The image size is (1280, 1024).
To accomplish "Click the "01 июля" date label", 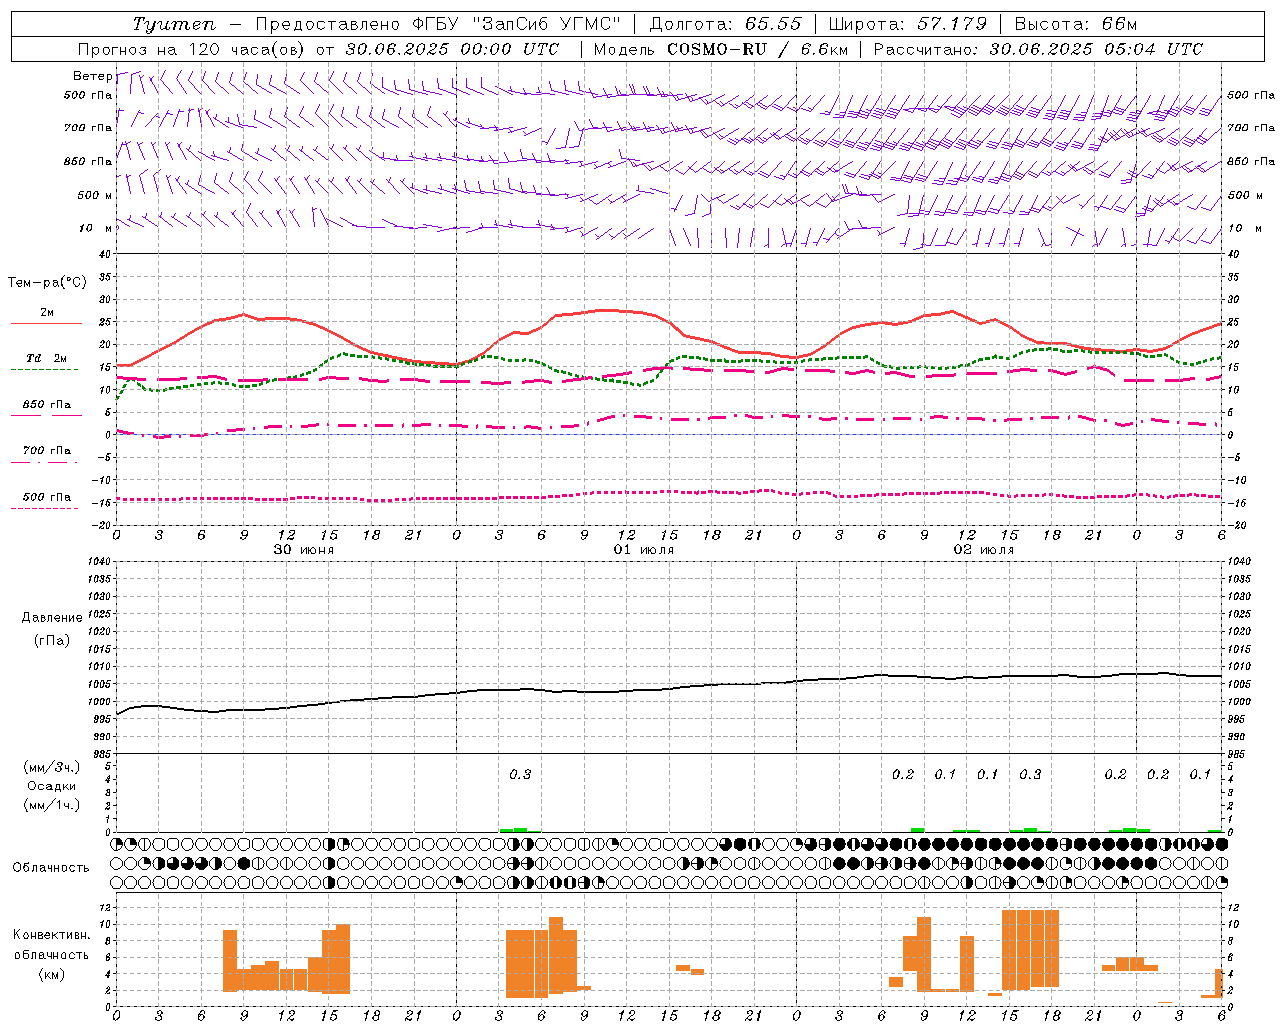I will pos(644,550).
